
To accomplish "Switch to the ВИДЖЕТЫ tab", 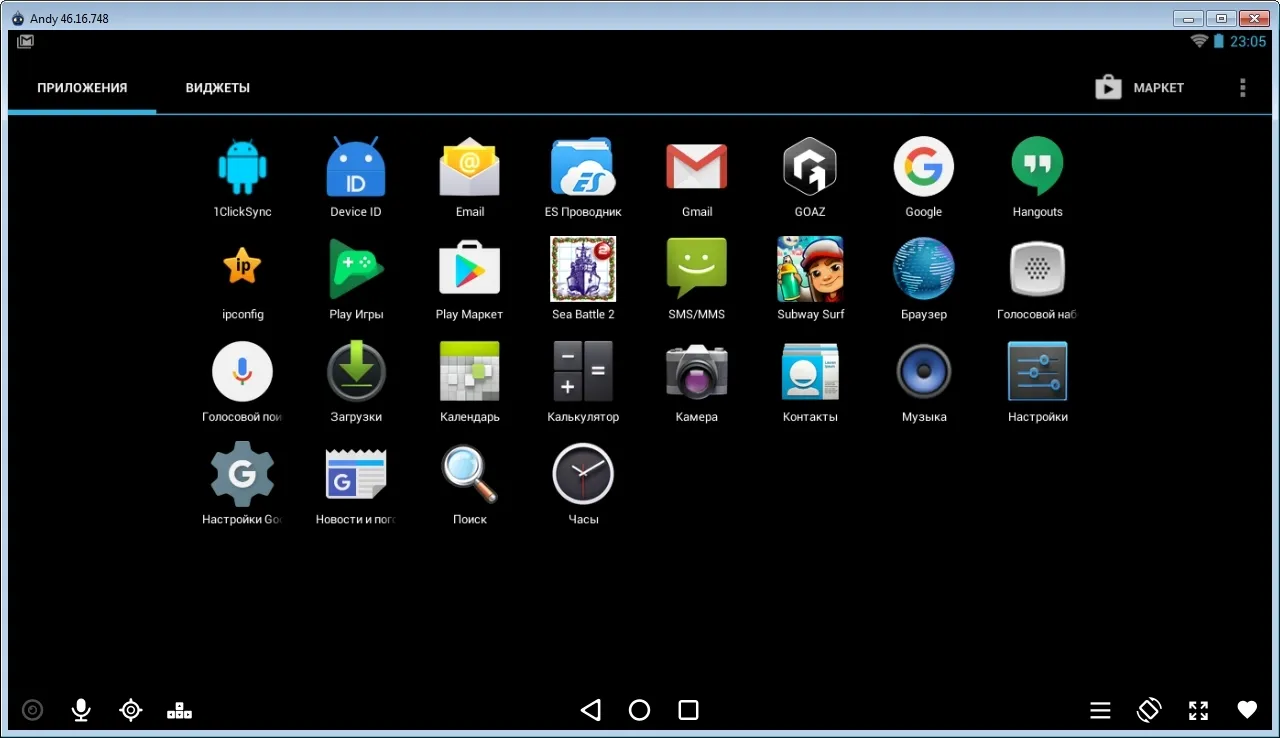I will [217, 88].
